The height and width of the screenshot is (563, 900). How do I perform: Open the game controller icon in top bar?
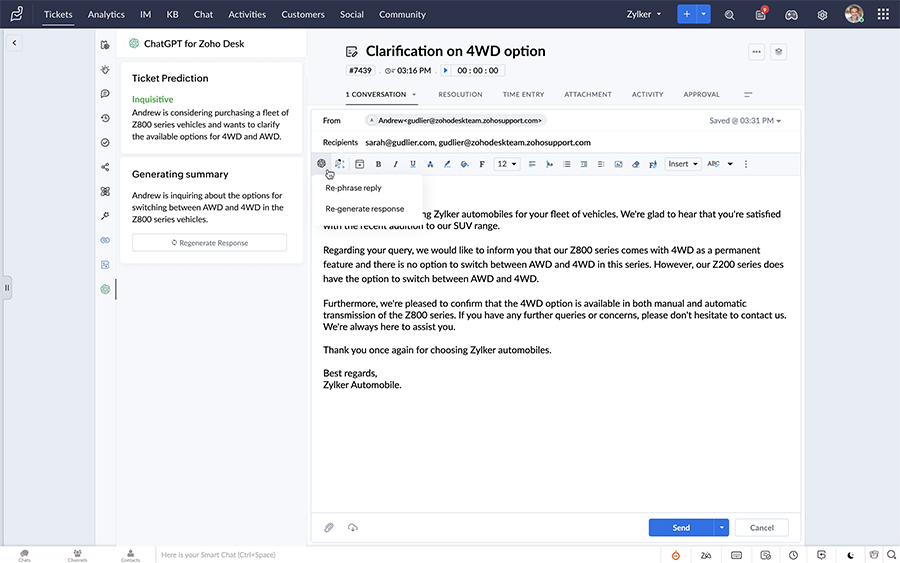[792, 15]
